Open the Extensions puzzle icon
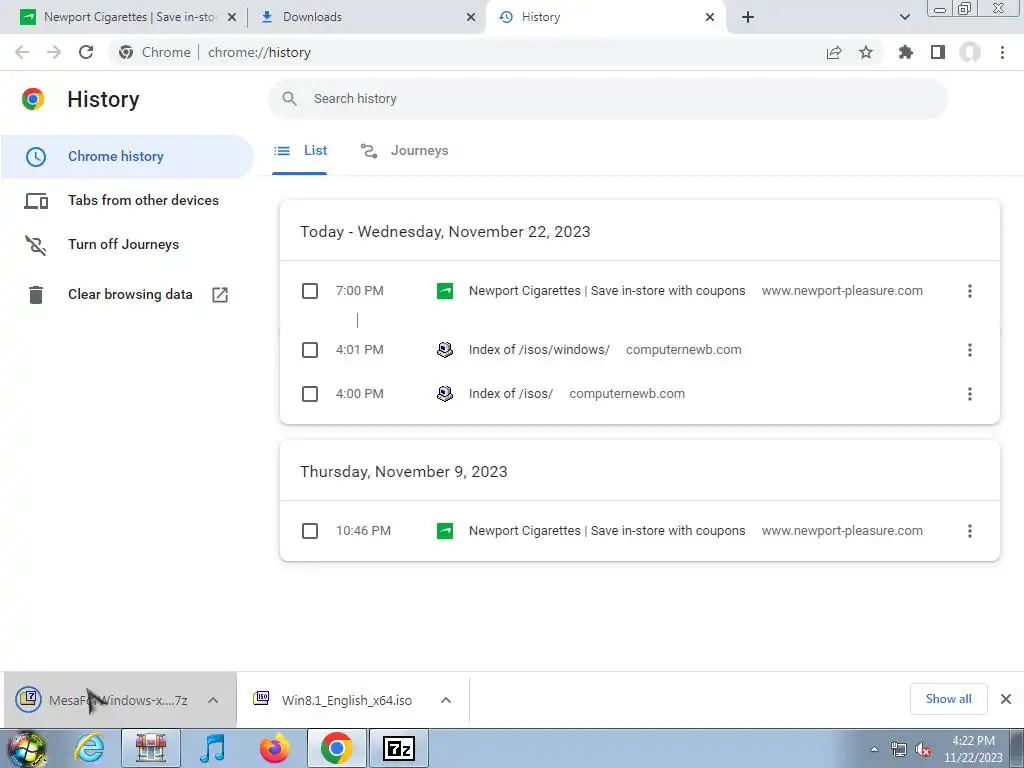The height and width of the screenshot is (768, 1024). [x=906, y=52]
